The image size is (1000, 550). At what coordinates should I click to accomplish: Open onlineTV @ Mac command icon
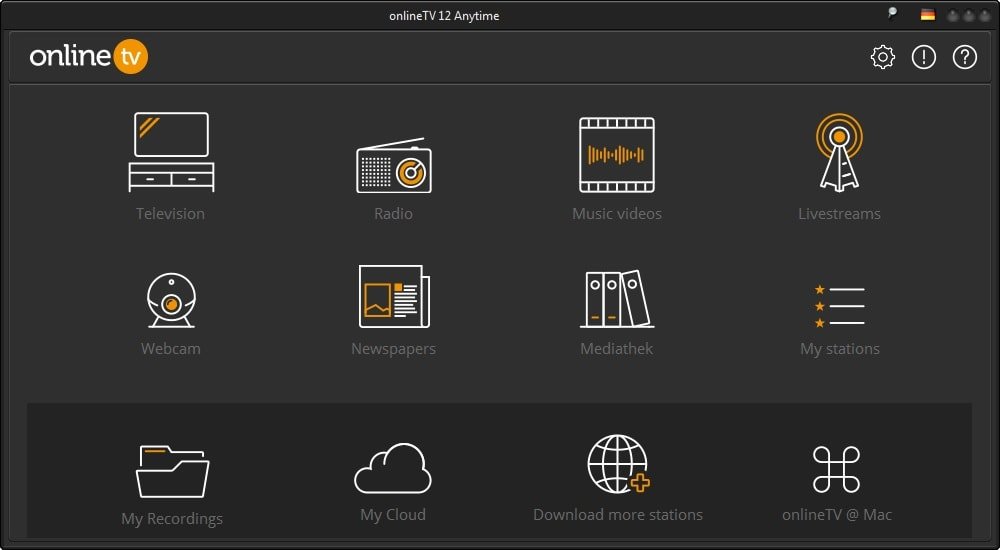pos(836,469)
